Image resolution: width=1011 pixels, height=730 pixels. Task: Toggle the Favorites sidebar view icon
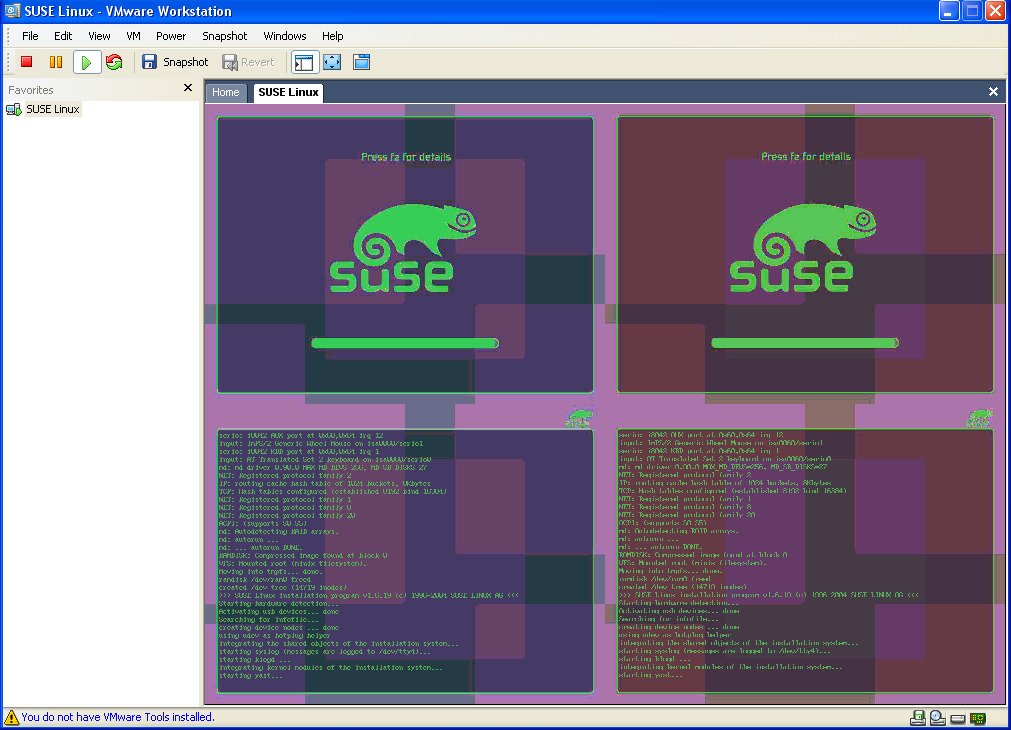click(x=304, y=62)
